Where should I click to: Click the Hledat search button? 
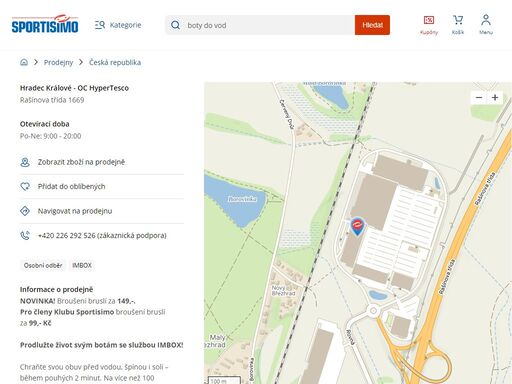tap(372, 25)
